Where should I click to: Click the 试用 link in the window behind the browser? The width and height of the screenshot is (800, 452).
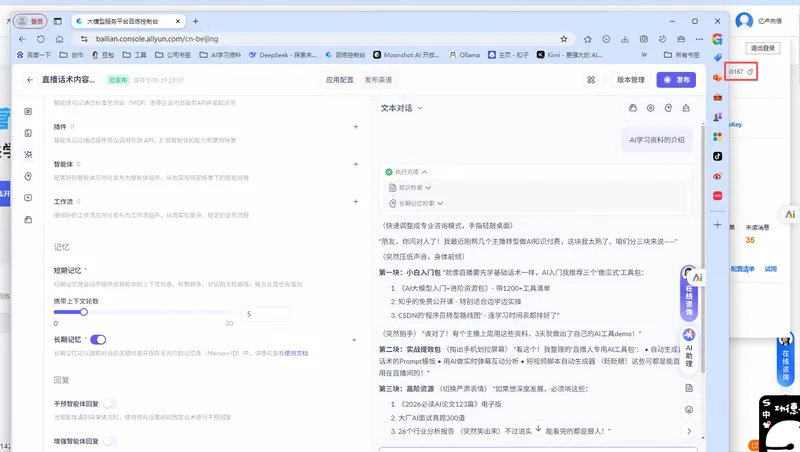770,269
